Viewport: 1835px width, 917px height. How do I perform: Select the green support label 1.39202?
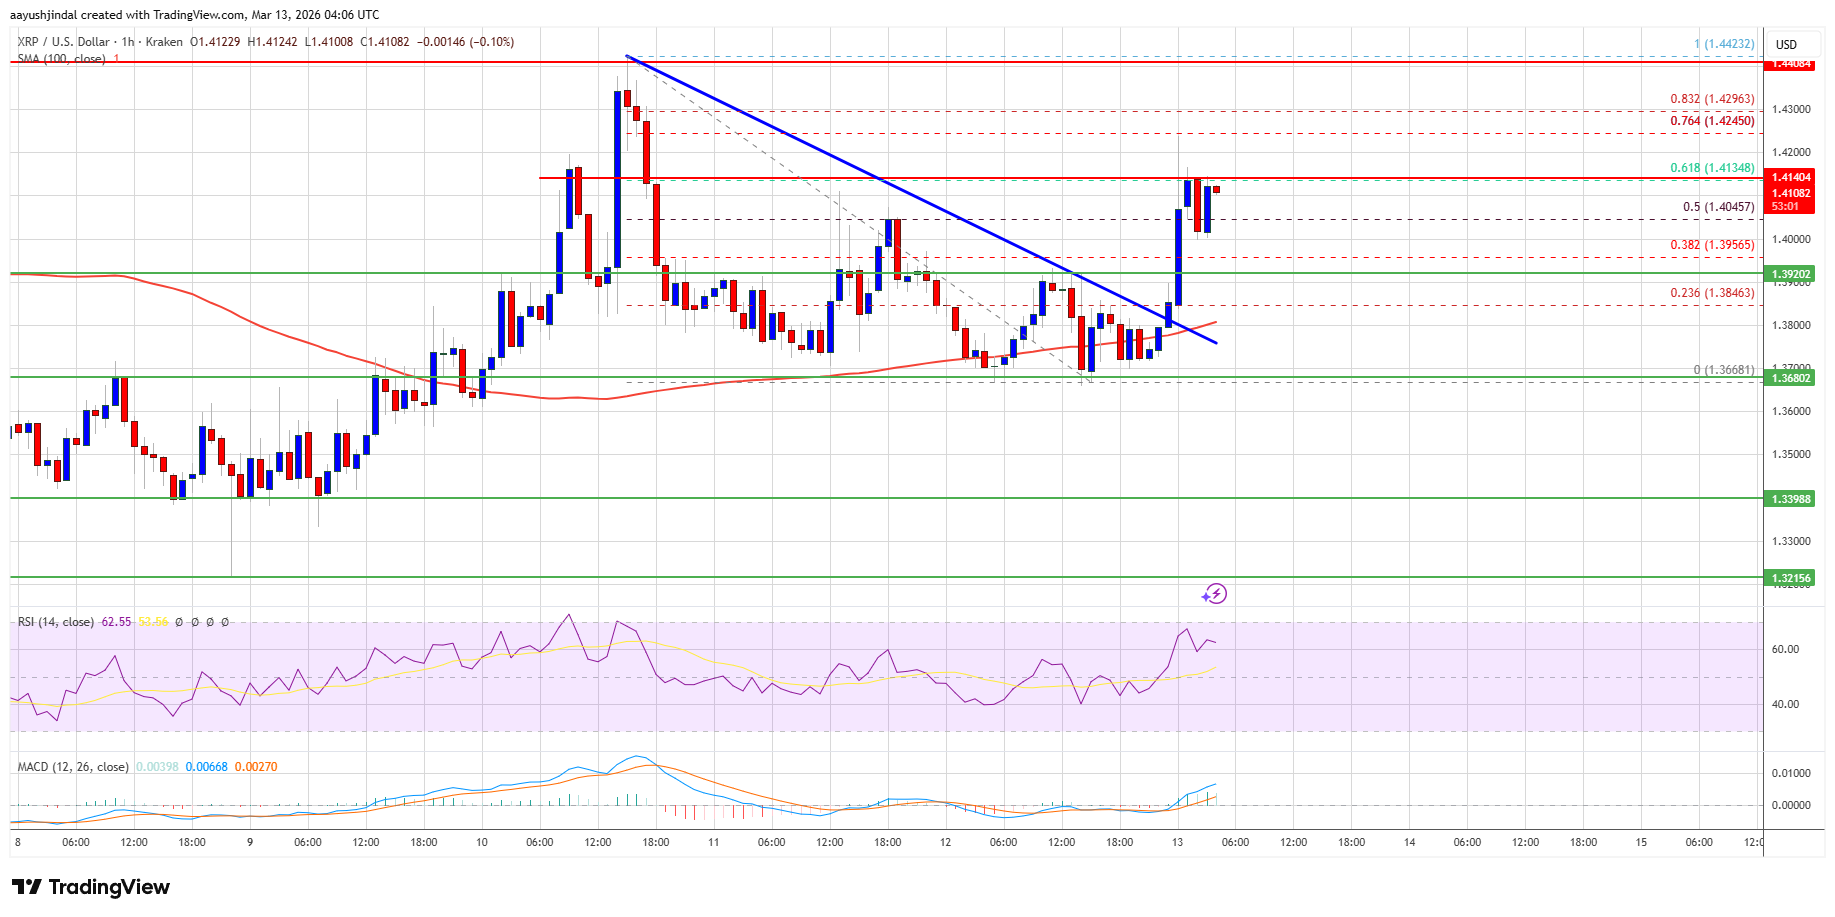tap(1790, 272)
